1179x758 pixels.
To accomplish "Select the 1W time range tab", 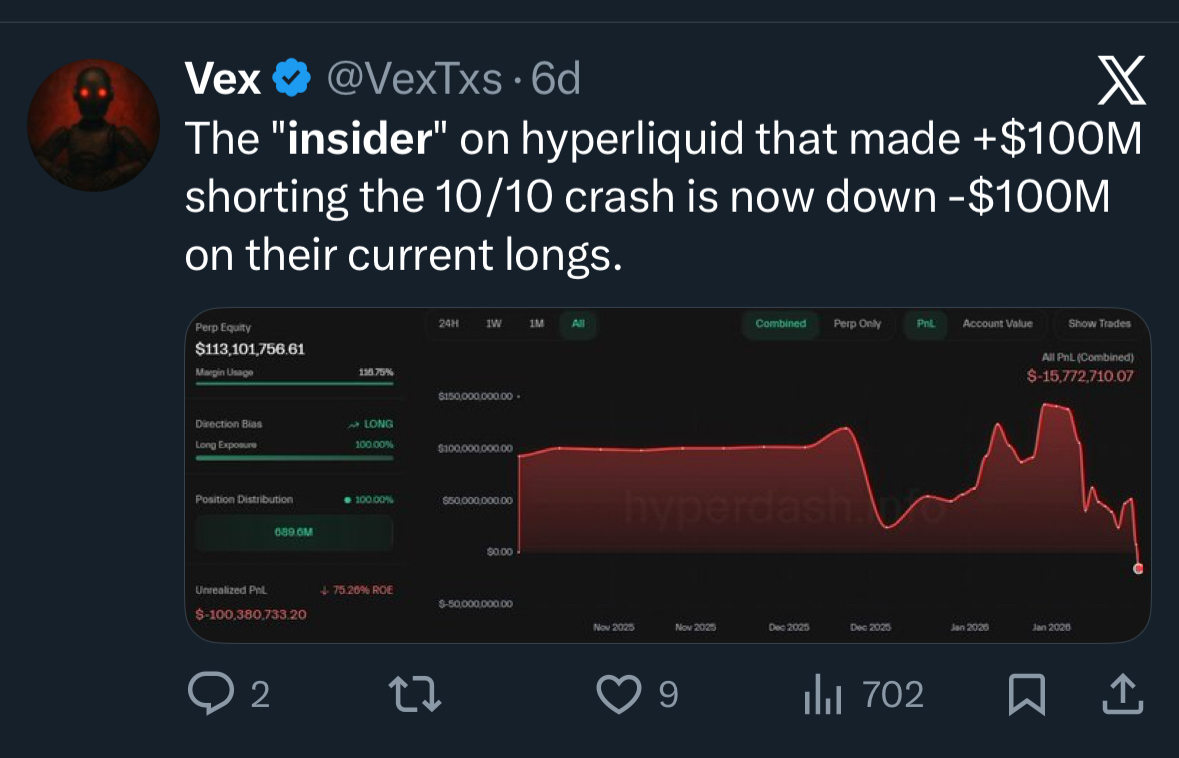I will click(x=493, y=323).
